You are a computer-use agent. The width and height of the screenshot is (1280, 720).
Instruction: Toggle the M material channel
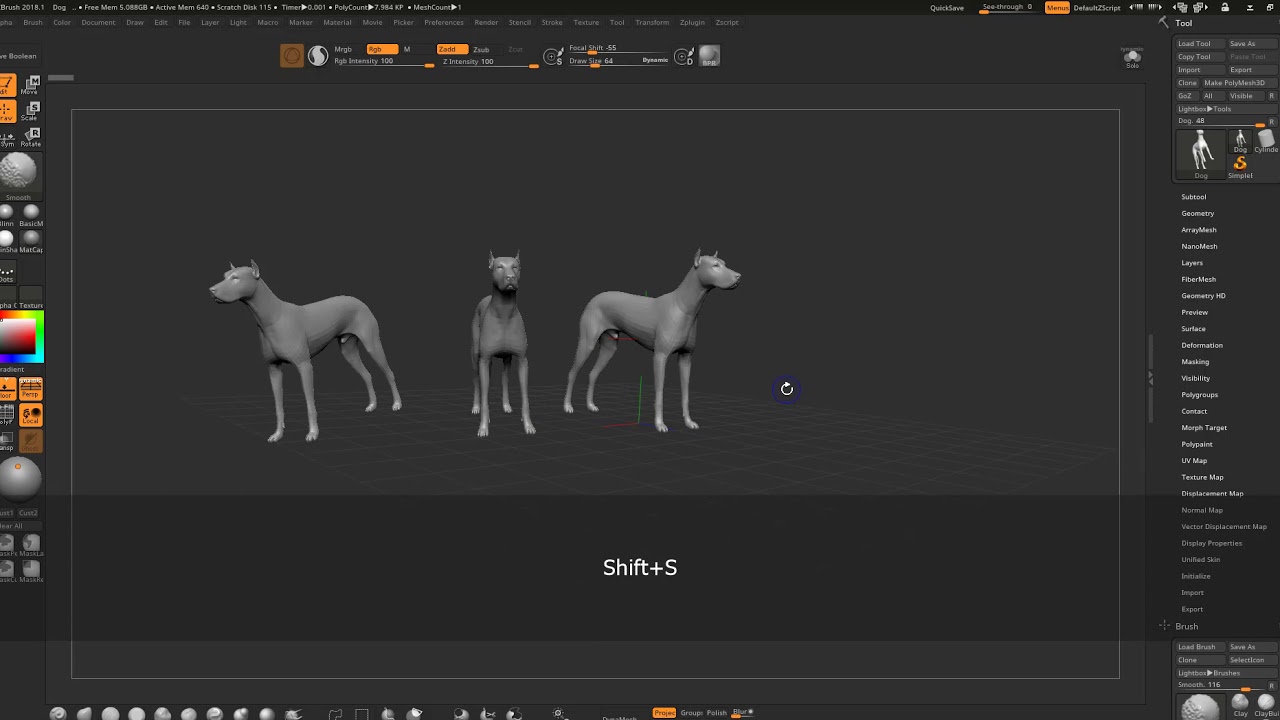click(407, 49)
